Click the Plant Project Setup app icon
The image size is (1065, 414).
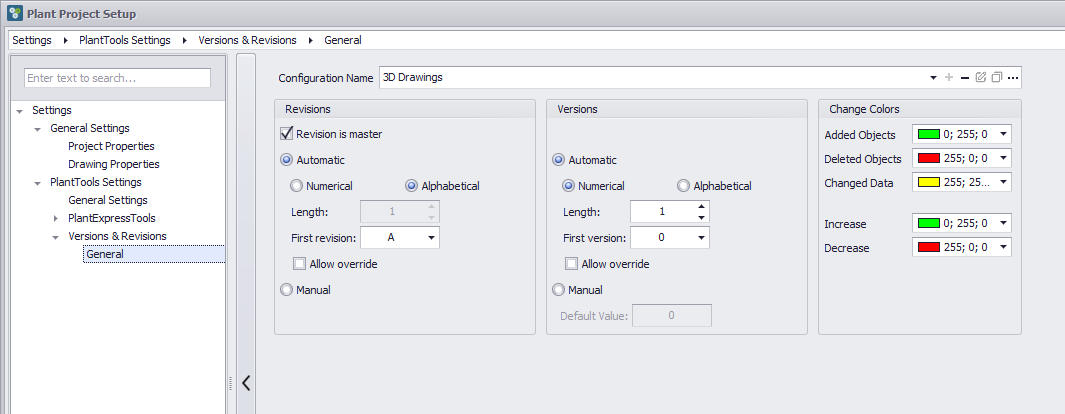(14, 14)
